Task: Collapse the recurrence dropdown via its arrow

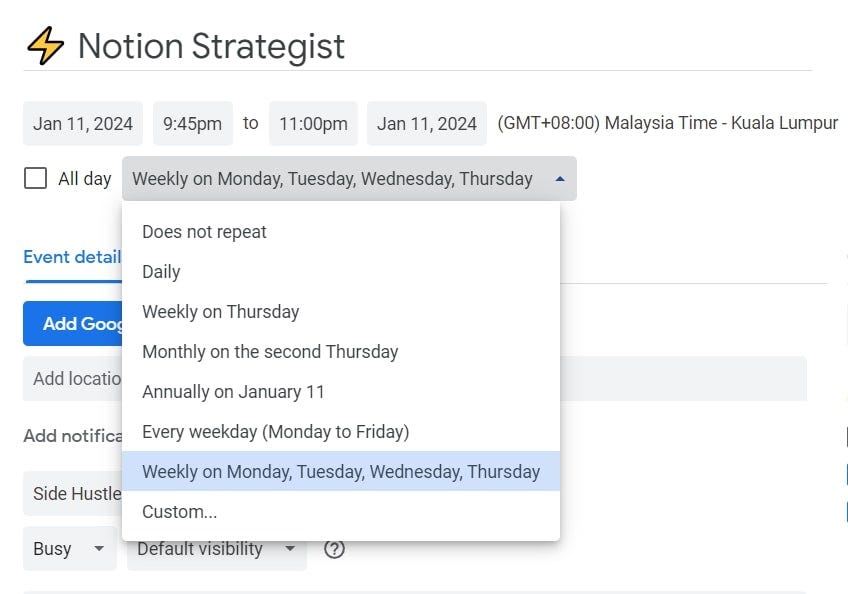Action: tap(558, 178)
